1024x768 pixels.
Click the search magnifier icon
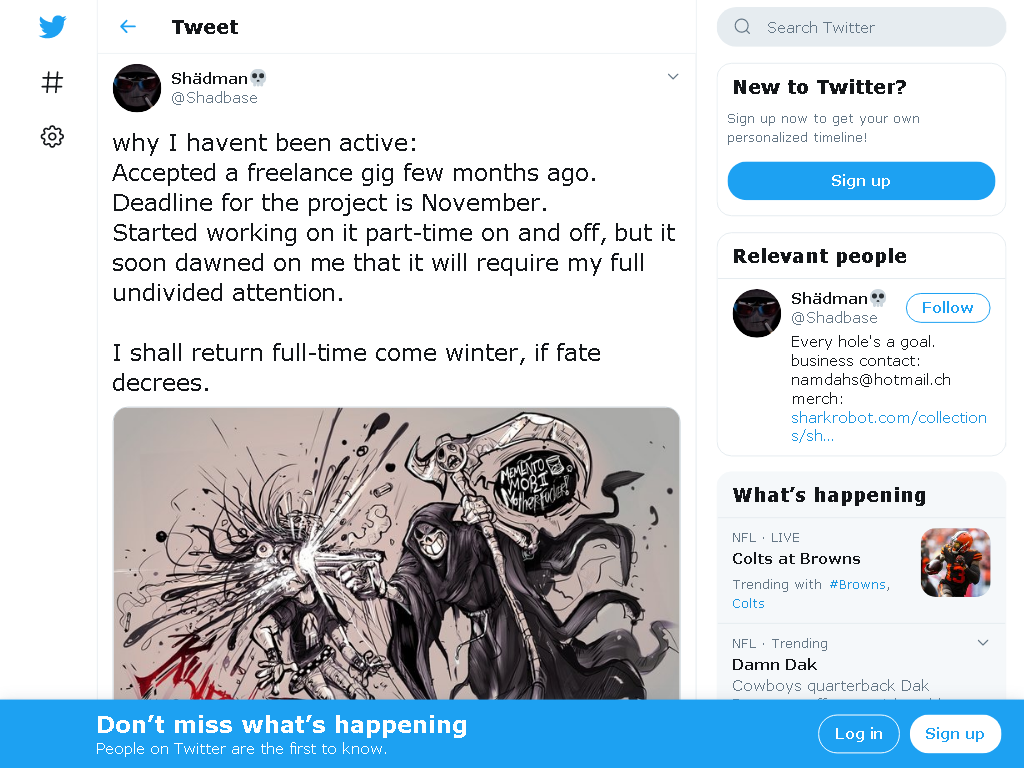(x=743, y=27)
